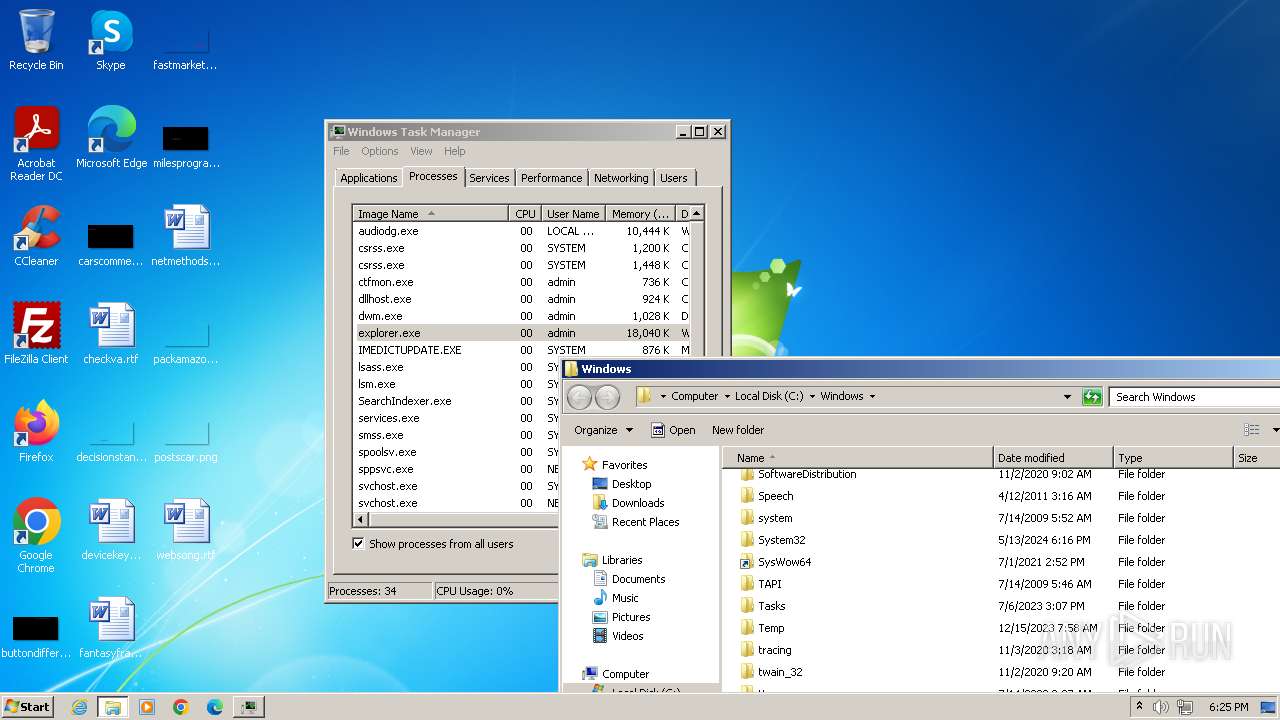1280x720 pixels.
Task: Expand the Local Disk (C:) breadcrumb arrow
Action: (x=812, y=397)
